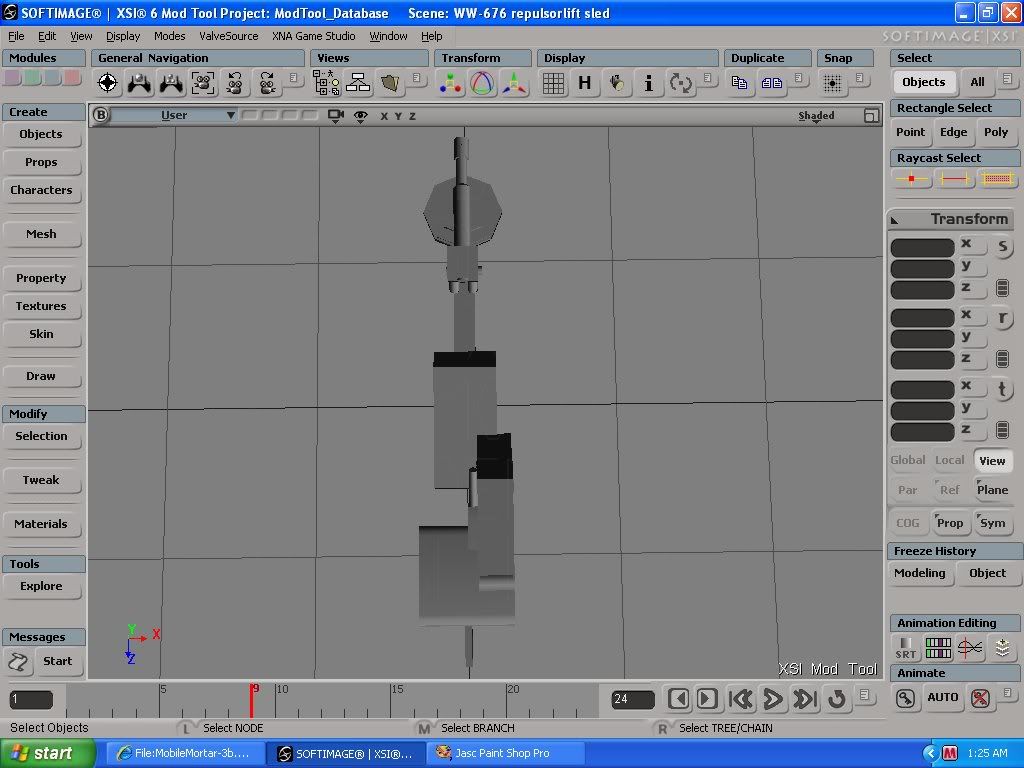Open Jasc Paint Shop Pro from taskbar
This screenshot has height=768, width=1024.
coord(504,753)
